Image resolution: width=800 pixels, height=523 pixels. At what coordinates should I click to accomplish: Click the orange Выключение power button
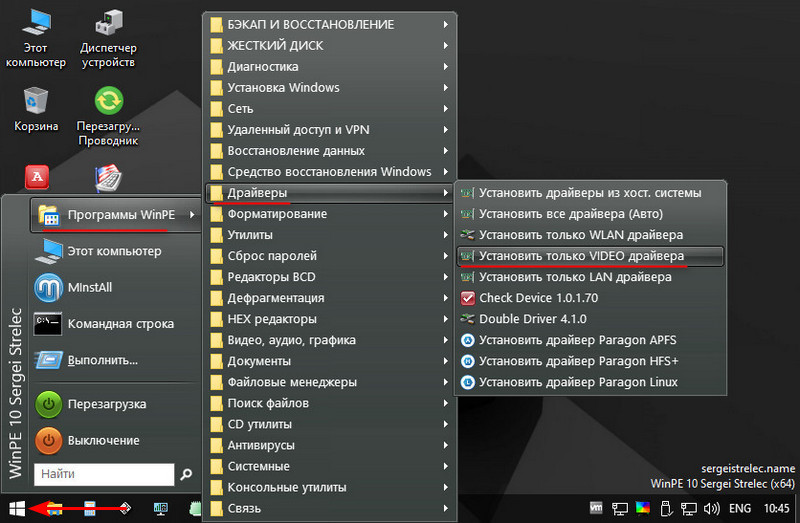48,440
